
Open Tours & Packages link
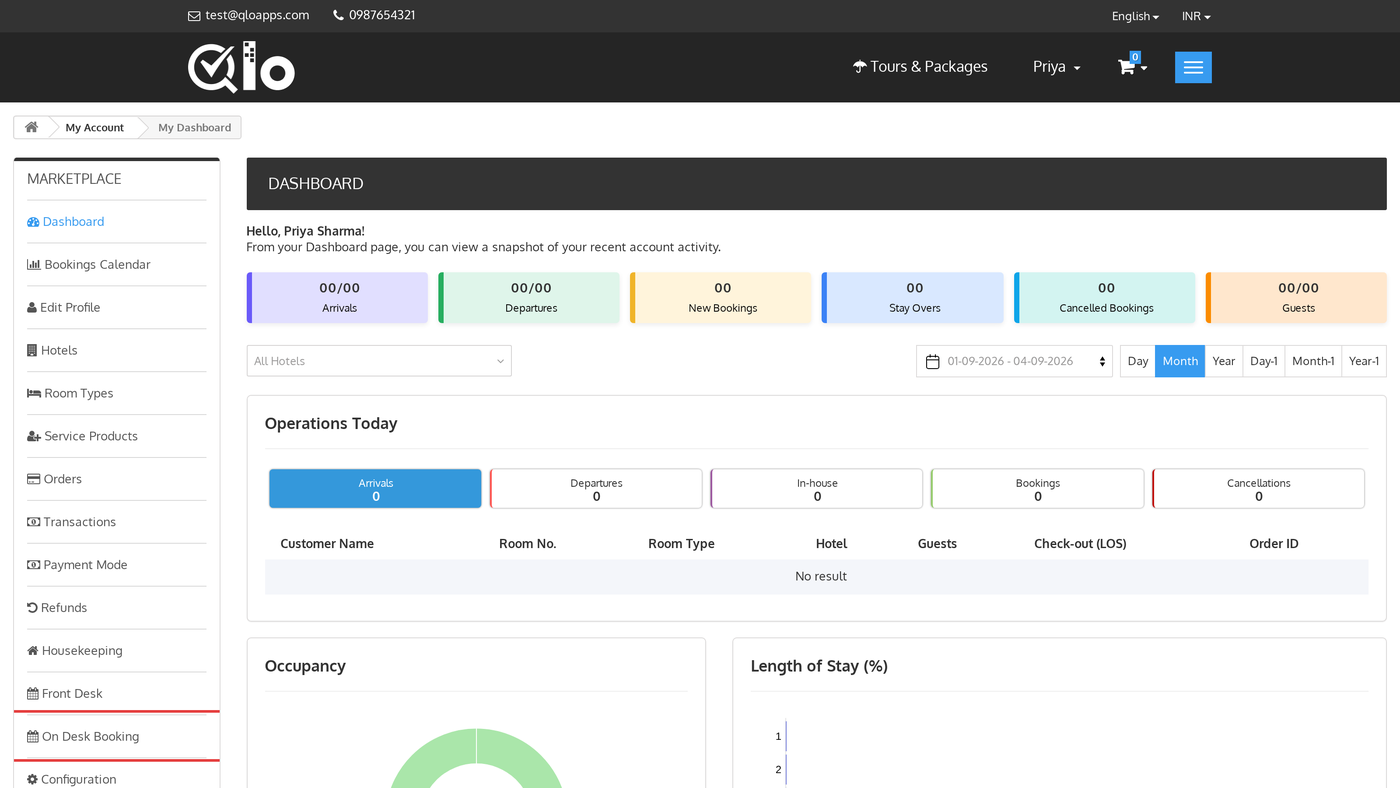pos(920,67)
